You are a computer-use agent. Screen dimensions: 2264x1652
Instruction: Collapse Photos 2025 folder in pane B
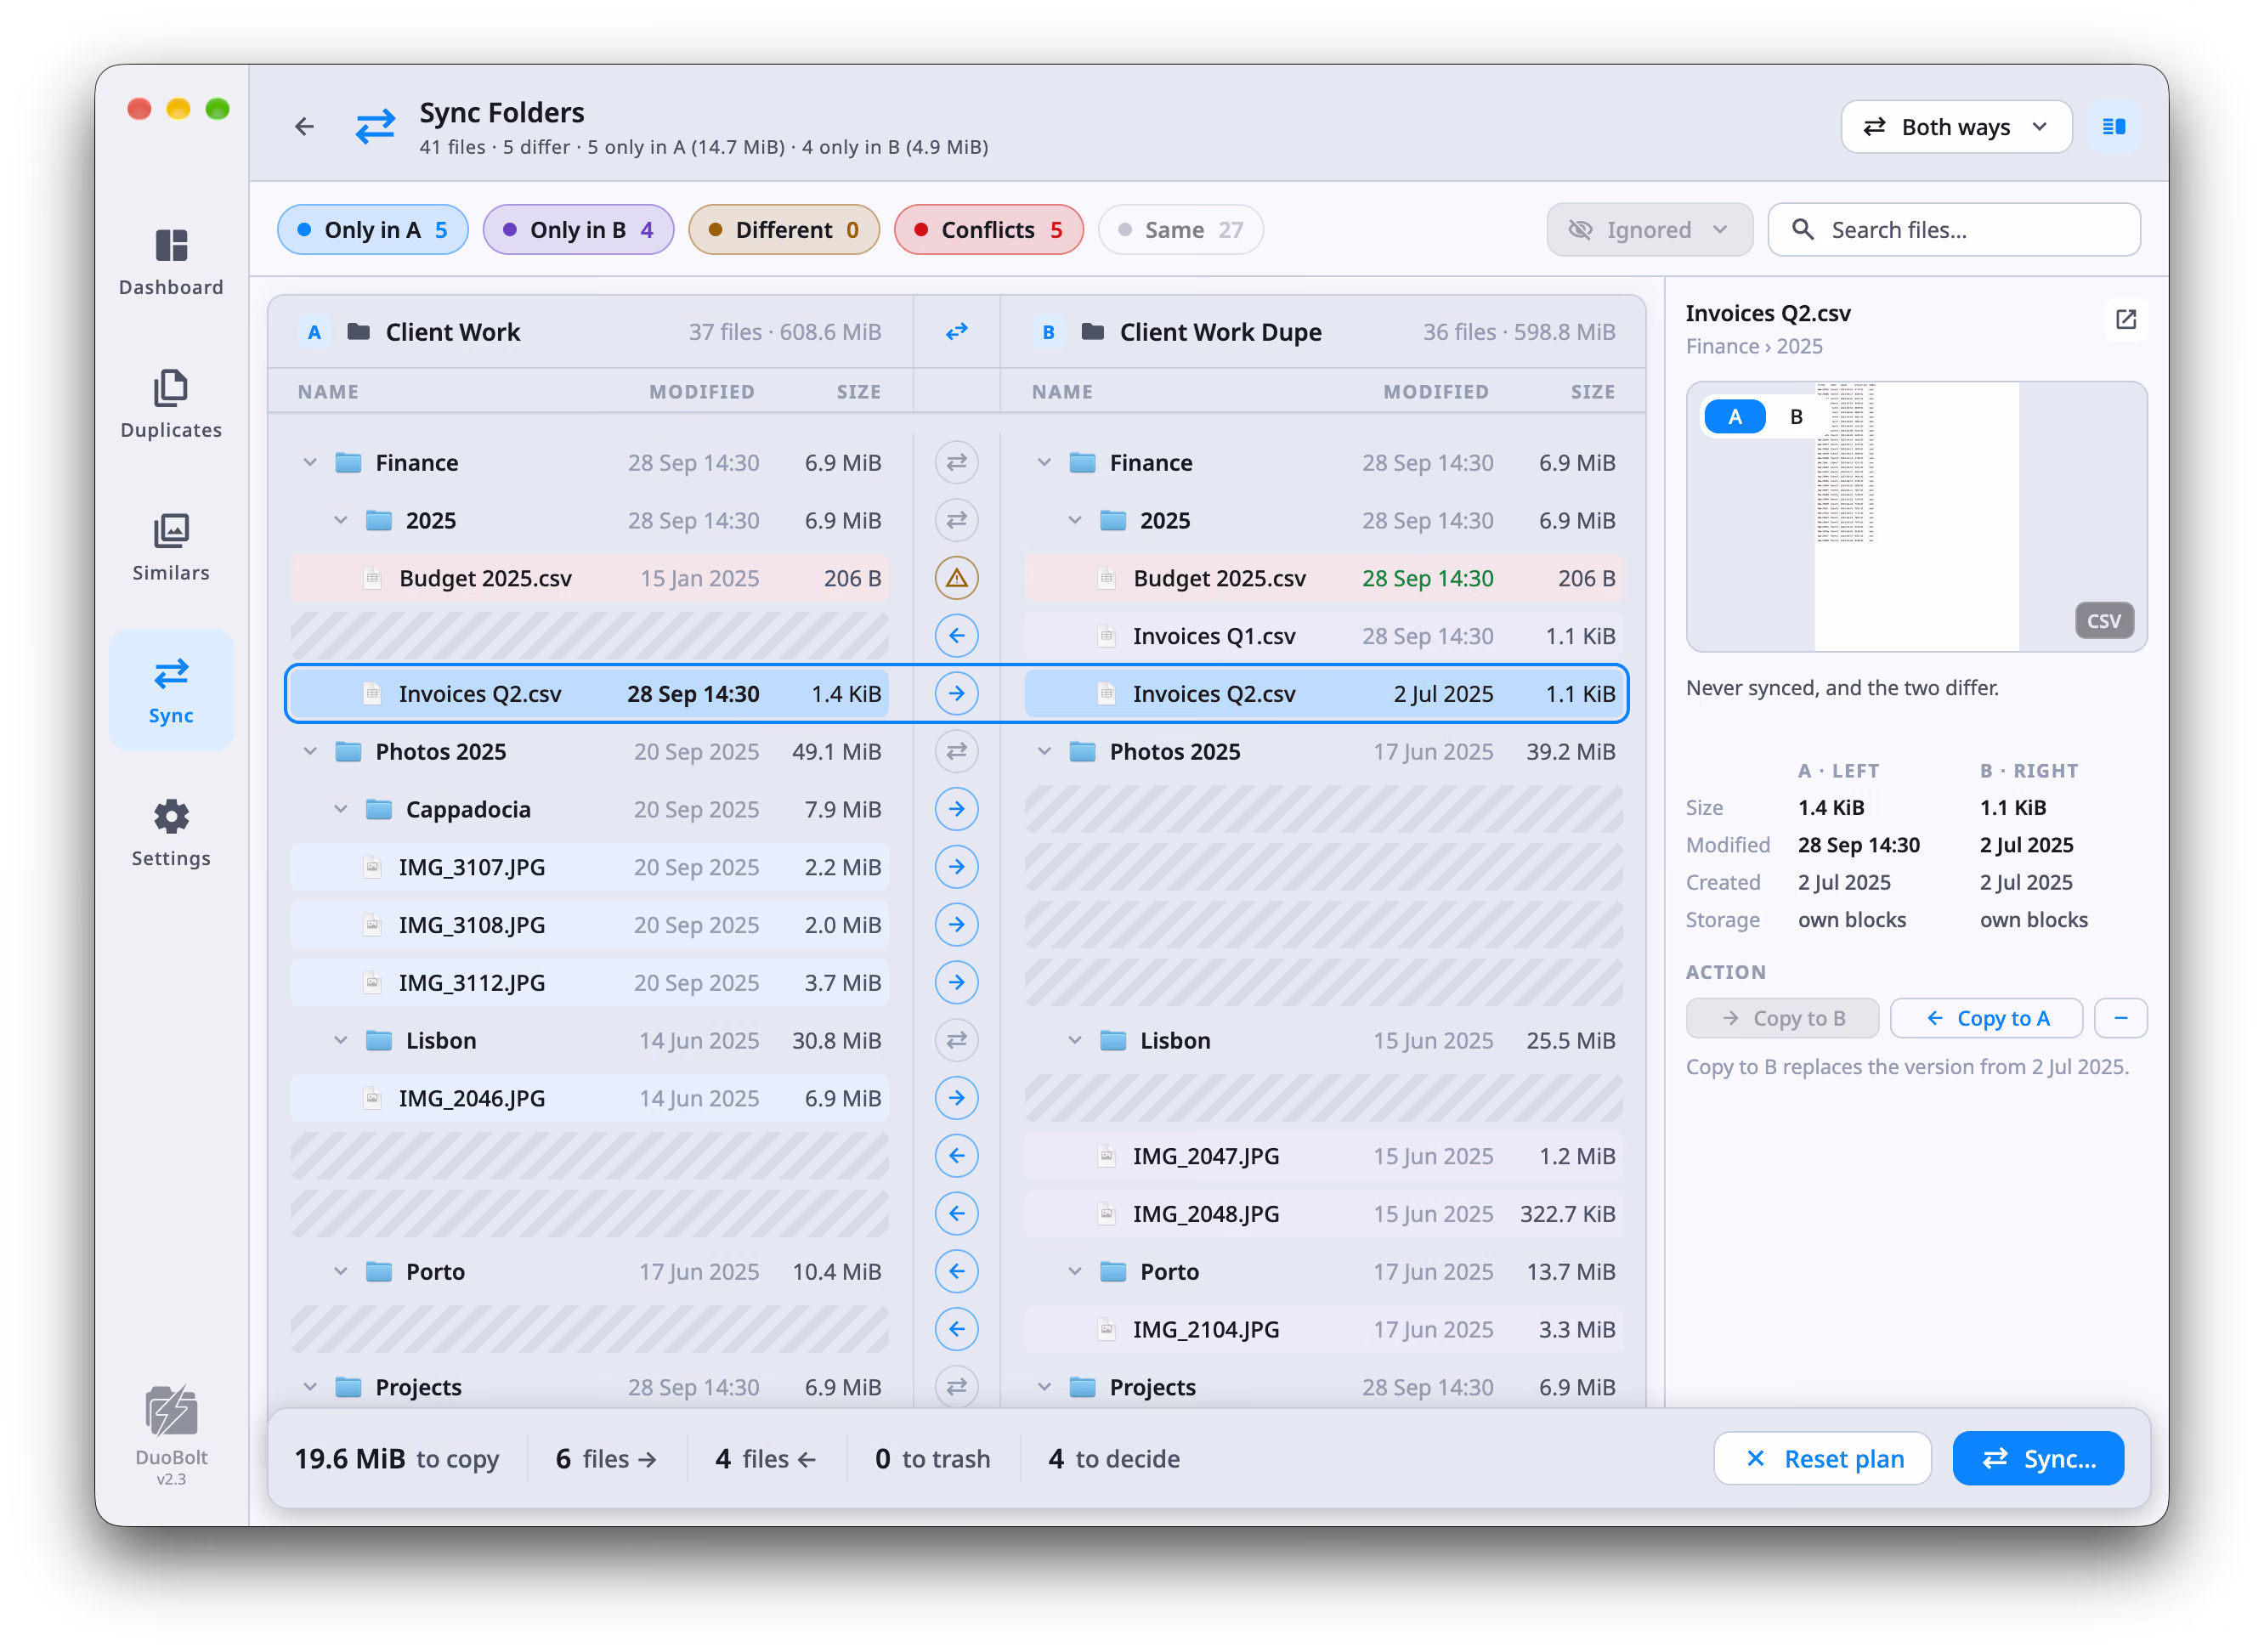pos(1044,752)
